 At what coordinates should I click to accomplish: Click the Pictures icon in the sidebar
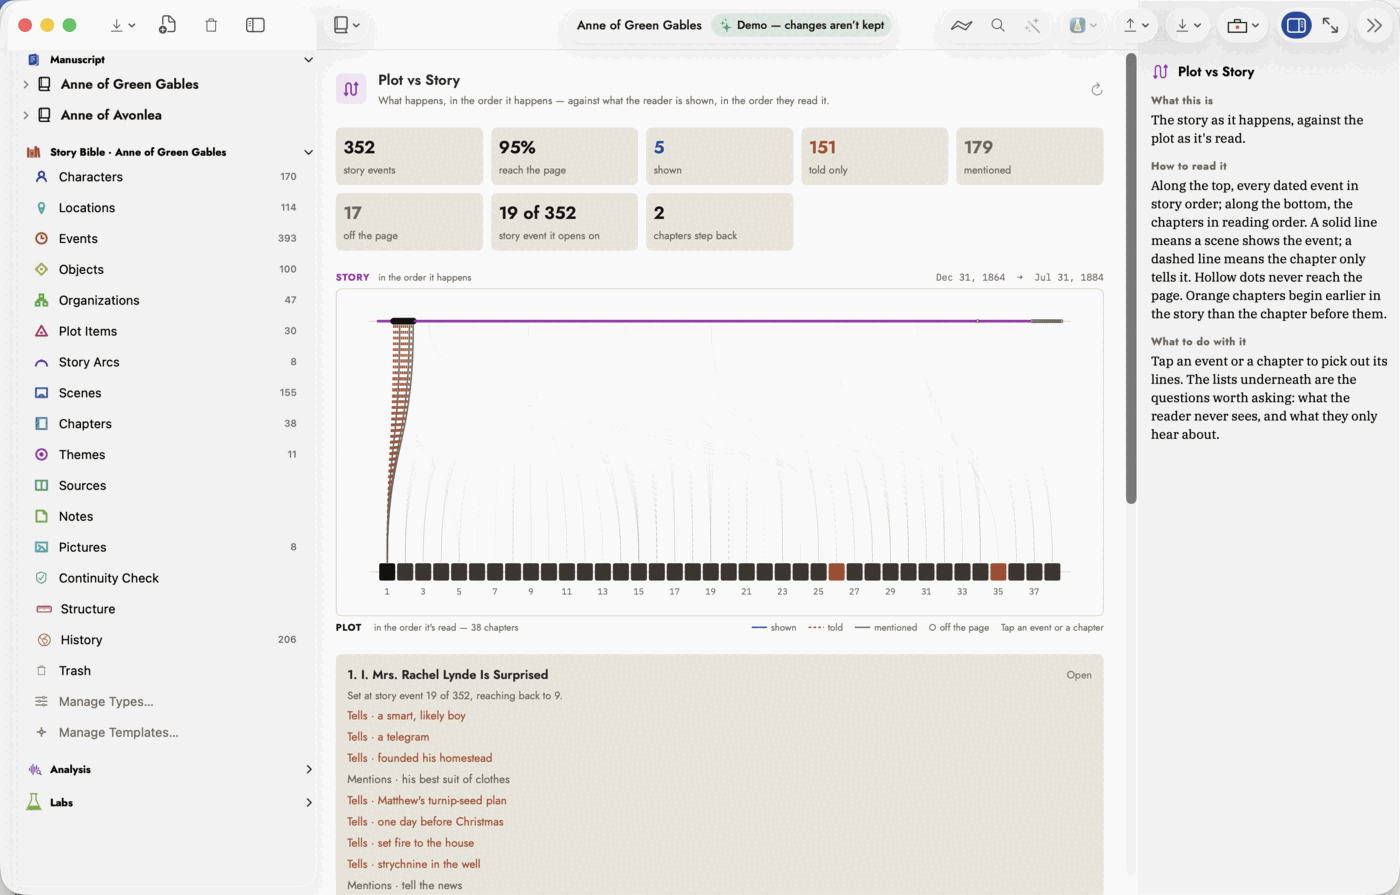[x=41, y=547]
